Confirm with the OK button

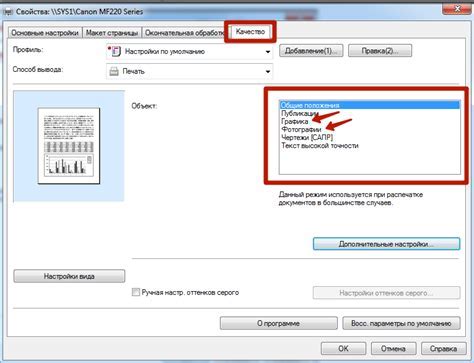tap(343, 348)
